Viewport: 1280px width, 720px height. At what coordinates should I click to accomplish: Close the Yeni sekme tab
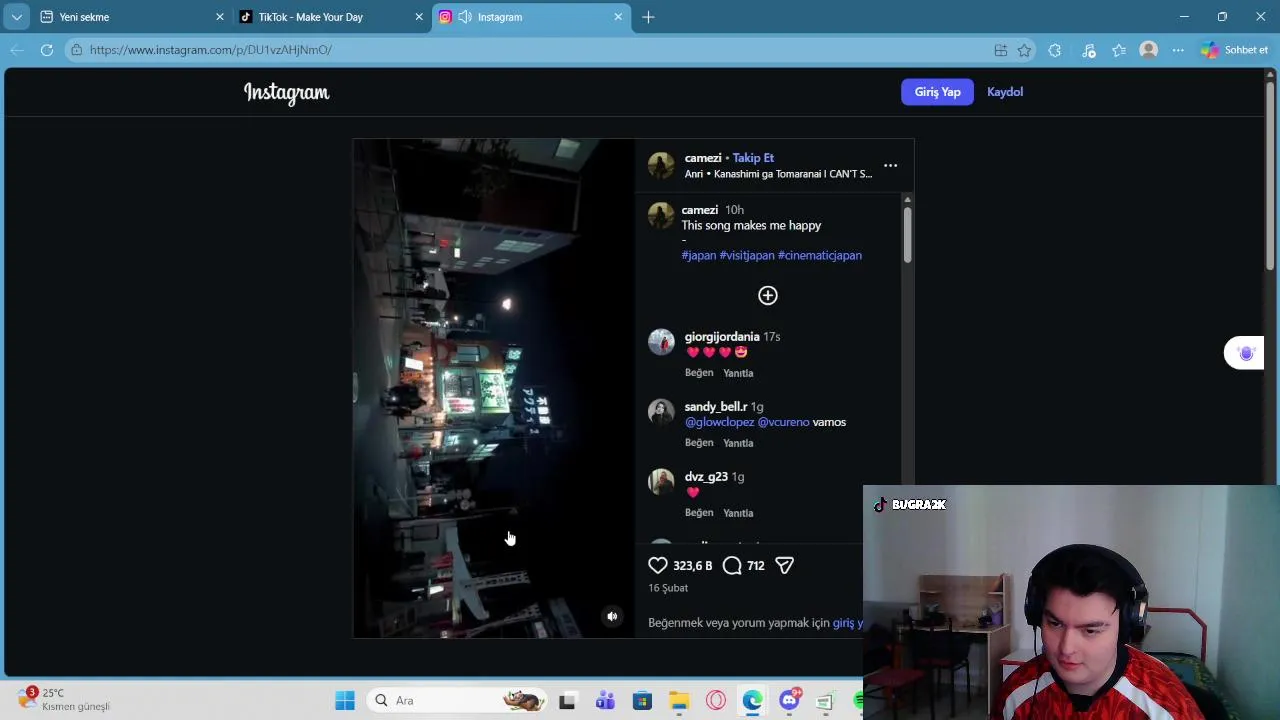click(x=220, y=17)
